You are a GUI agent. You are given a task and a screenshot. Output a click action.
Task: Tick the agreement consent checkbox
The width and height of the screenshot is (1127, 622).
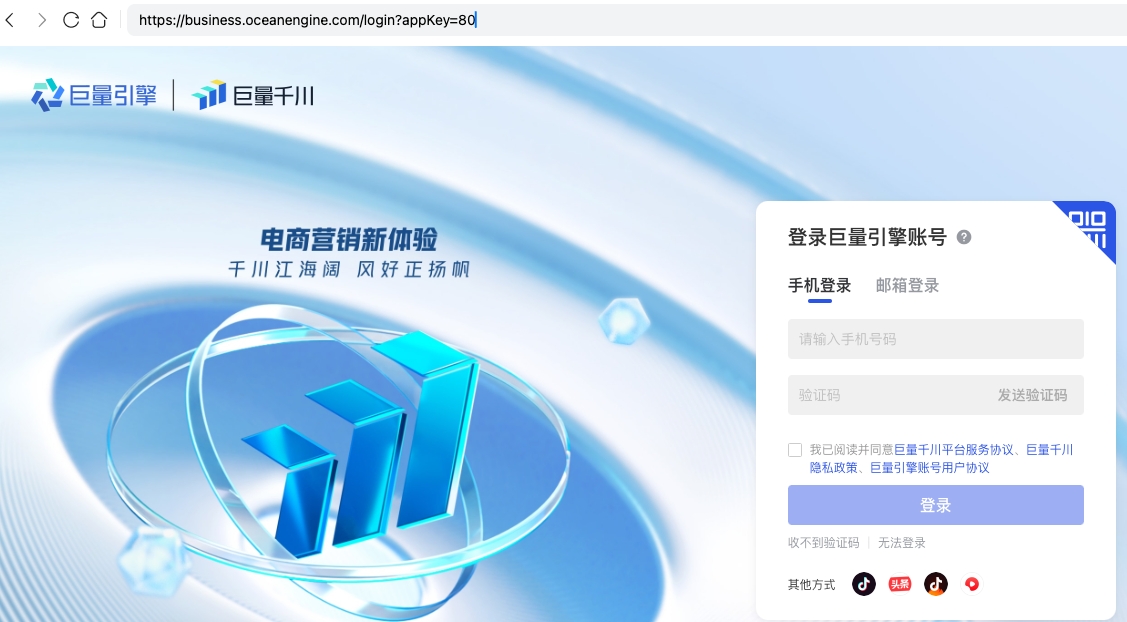click(x=795, y=450)
